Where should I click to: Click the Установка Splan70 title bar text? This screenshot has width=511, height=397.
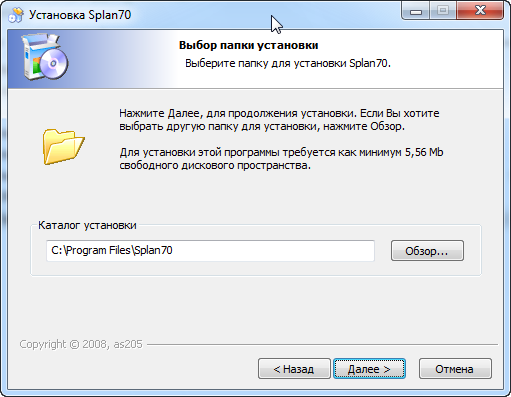80,15
